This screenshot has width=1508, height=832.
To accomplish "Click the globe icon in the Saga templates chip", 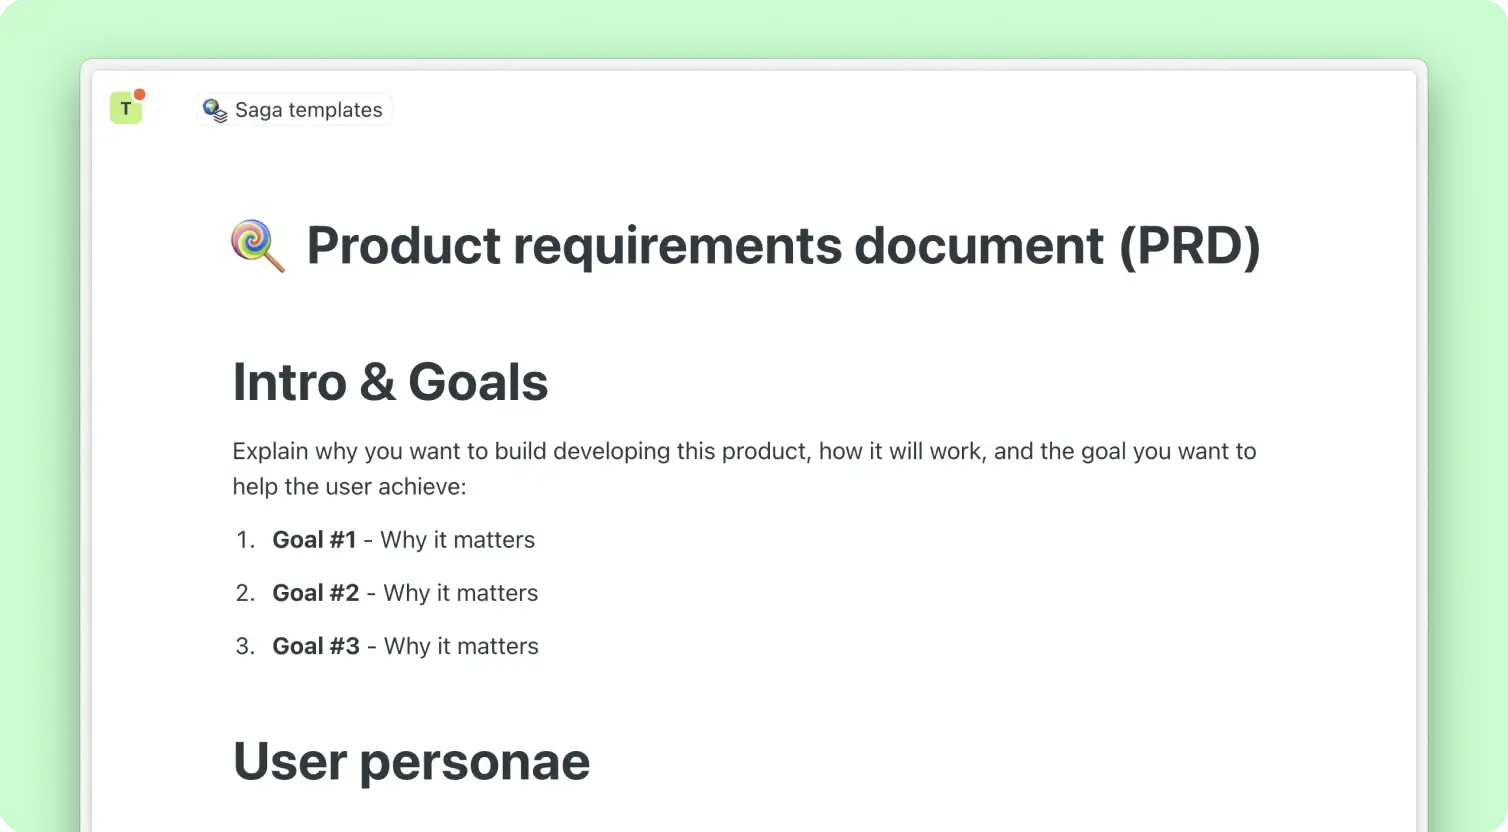I will click(x=210, y=105).
